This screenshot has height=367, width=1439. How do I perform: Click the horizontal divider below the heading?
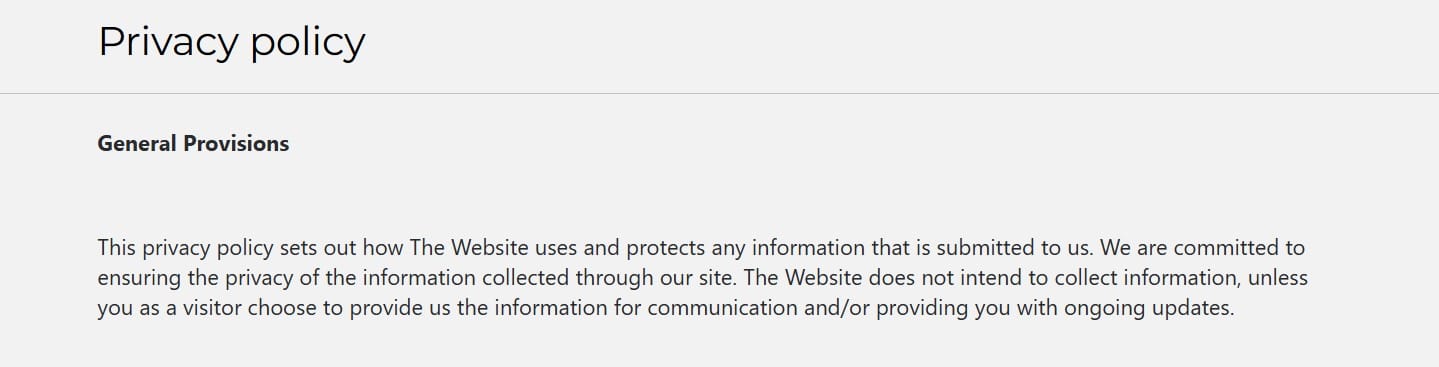point(719,93)
